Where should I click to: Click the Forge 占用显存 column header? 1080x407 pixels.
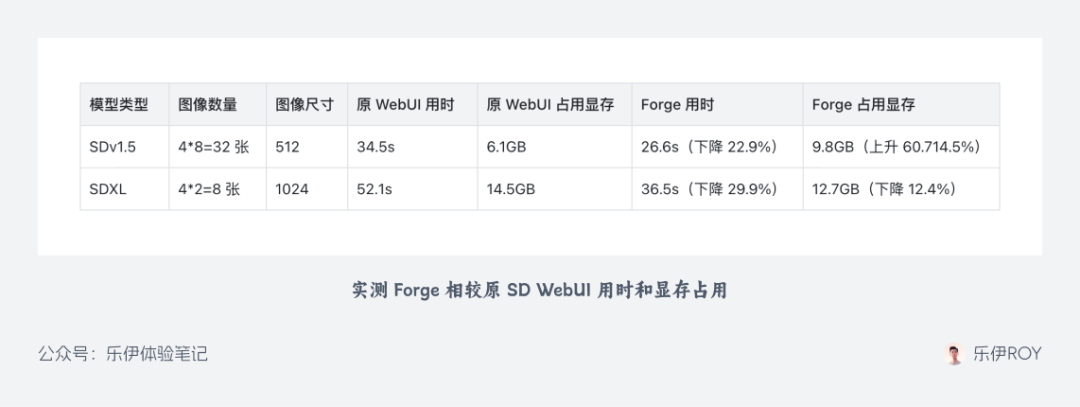[864, 105]
